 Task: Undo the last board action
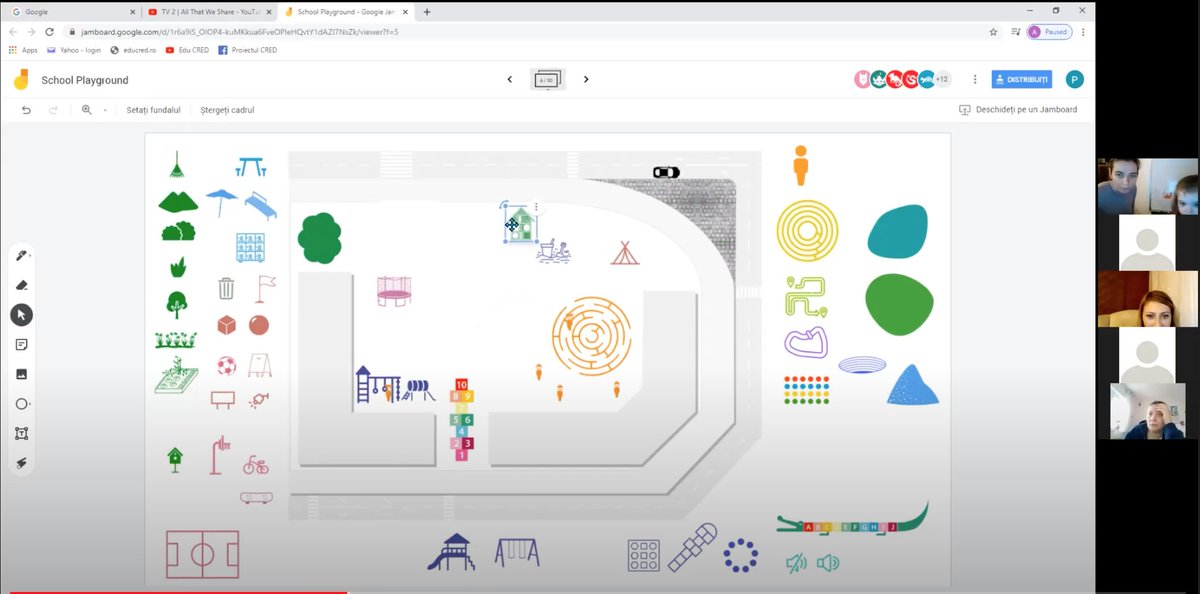pyautogui.click(x=26, y=110)
